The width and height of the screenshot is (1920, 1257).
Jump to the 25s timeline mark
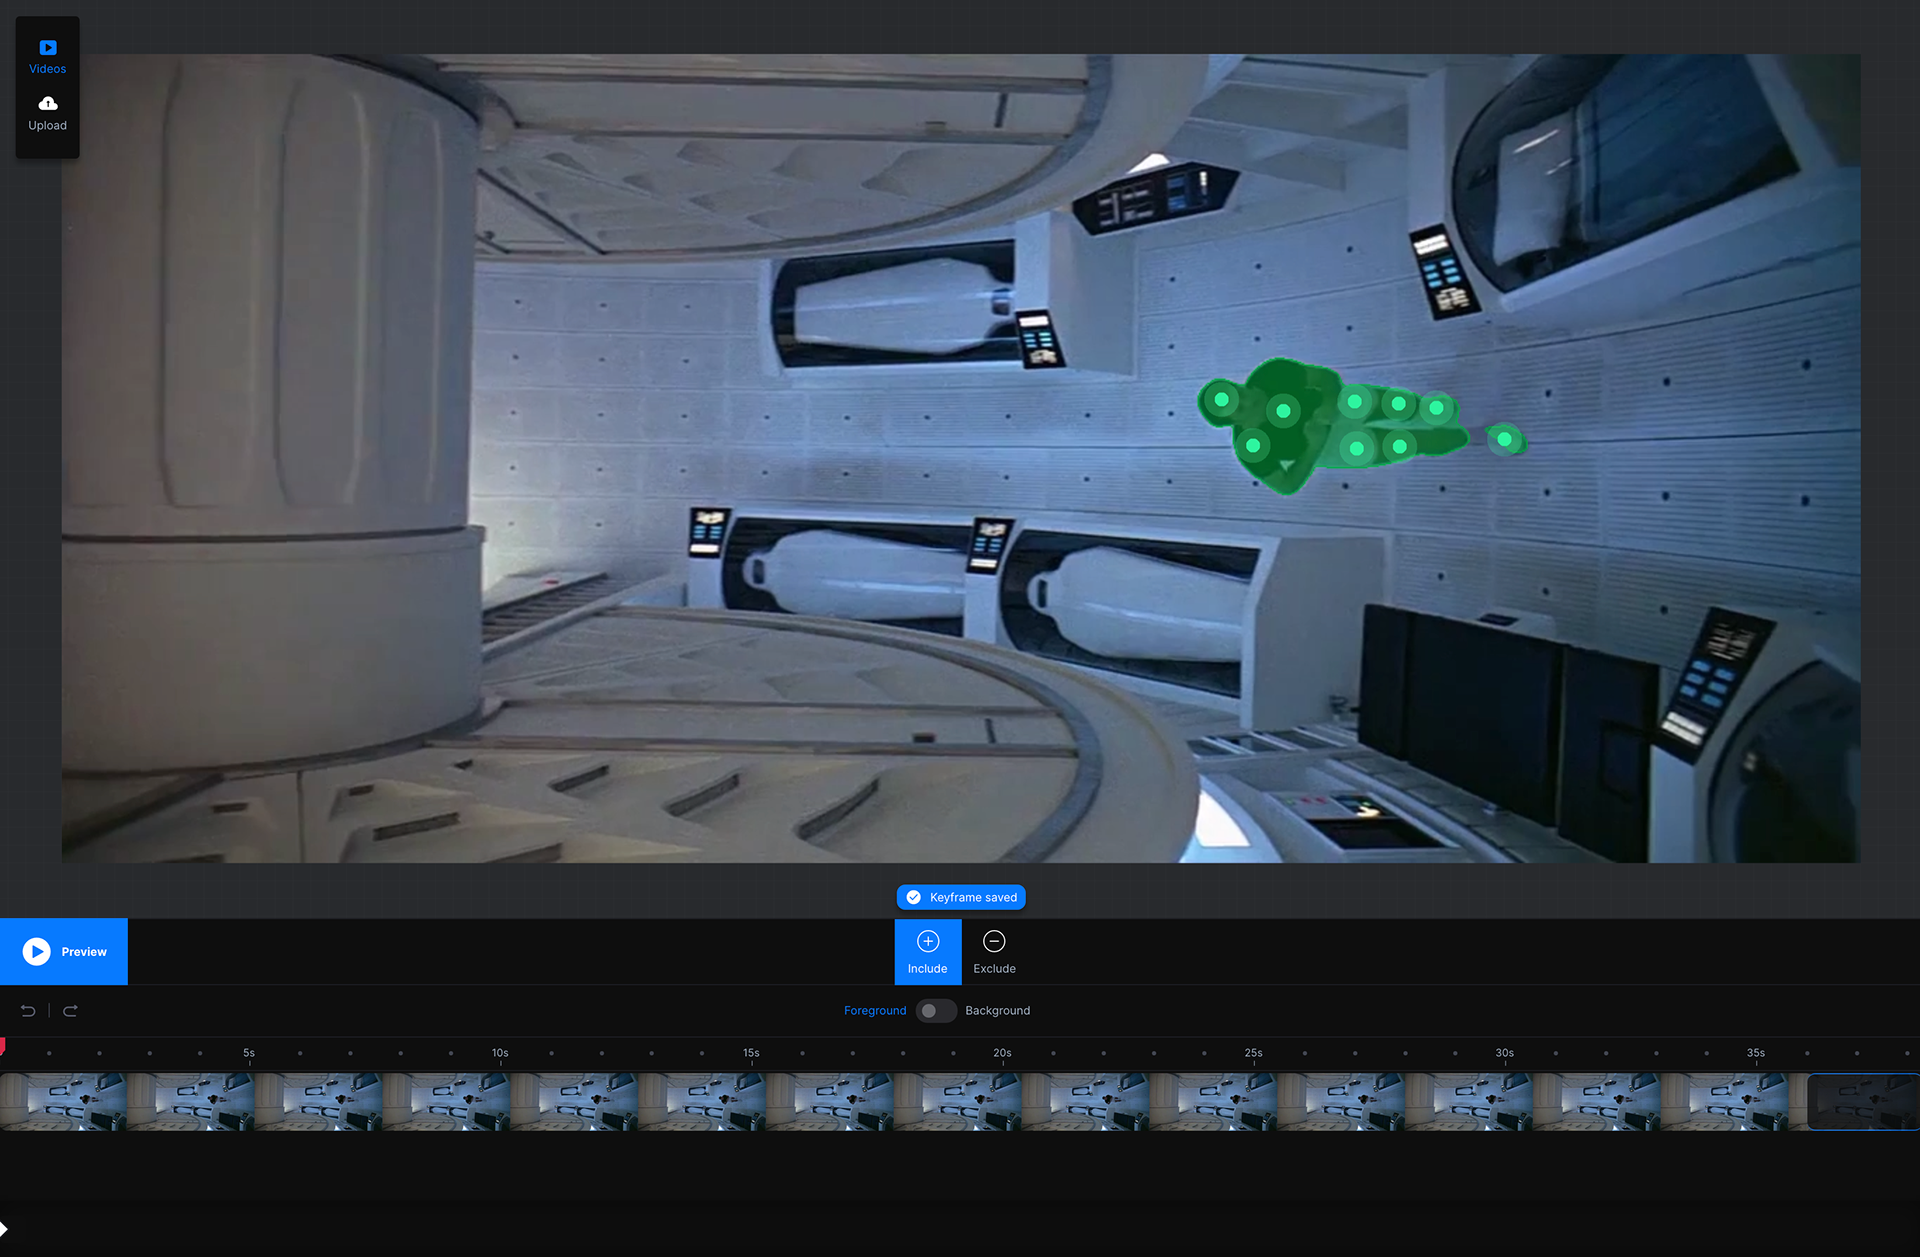coord(1253,1053)
